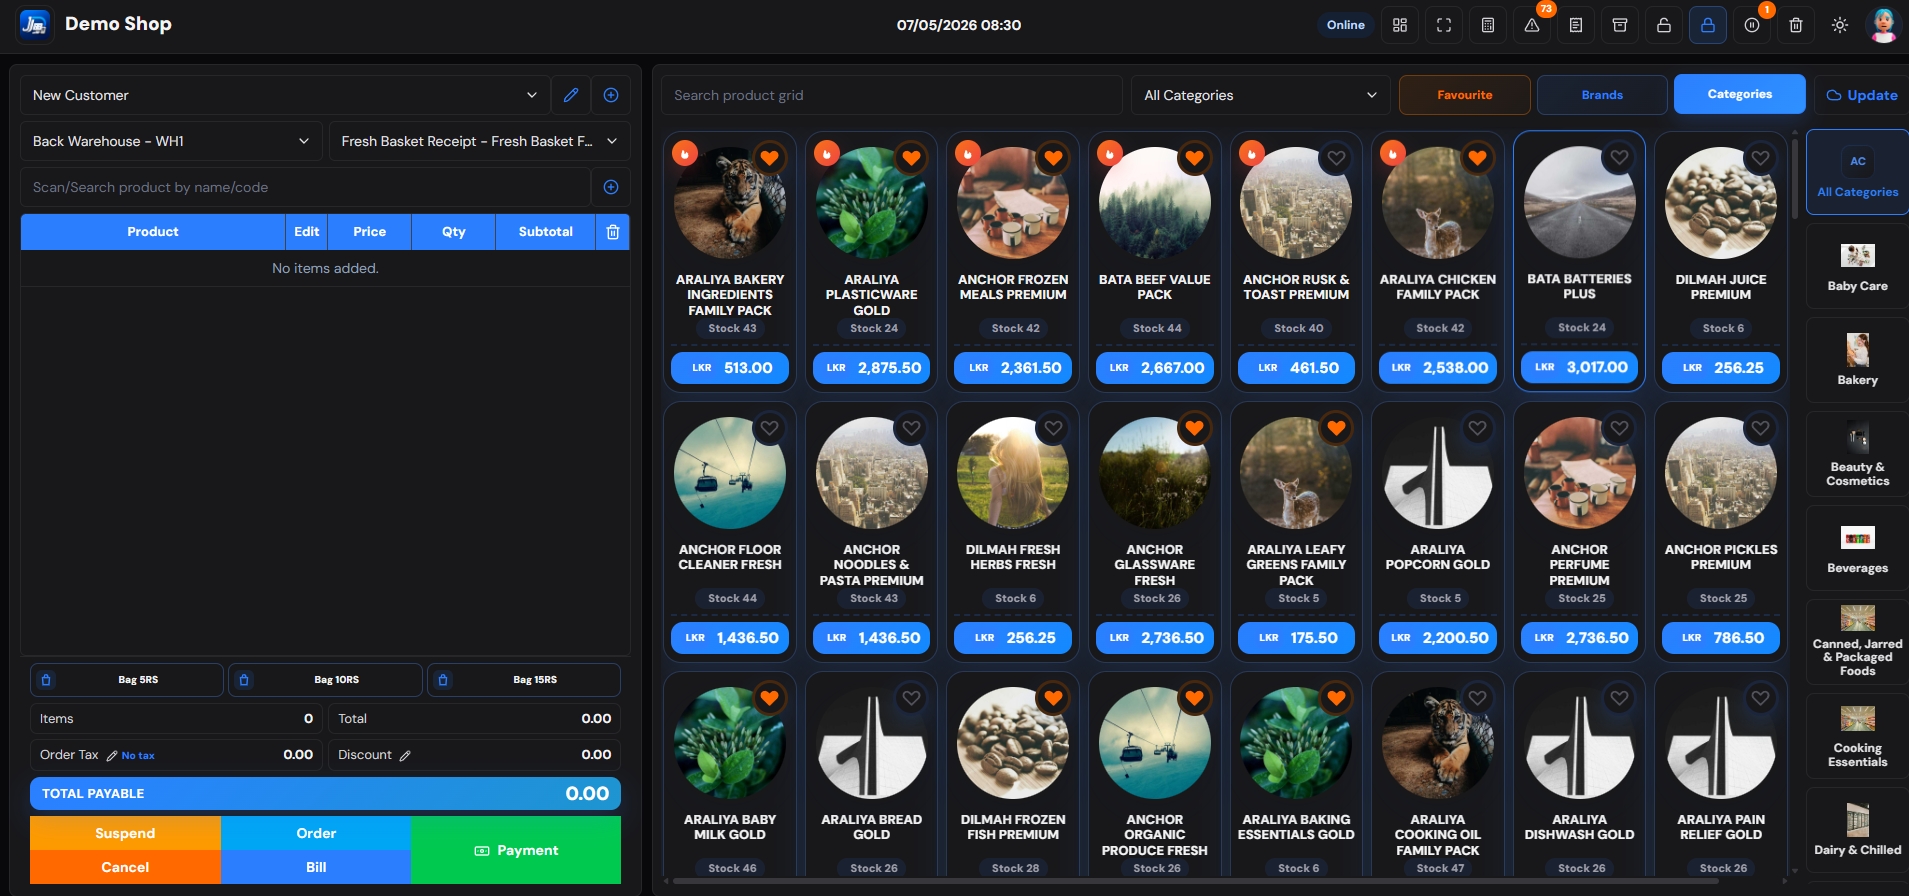Click the Cancel button
This screenshot has height=896, width=1909.
125,867
